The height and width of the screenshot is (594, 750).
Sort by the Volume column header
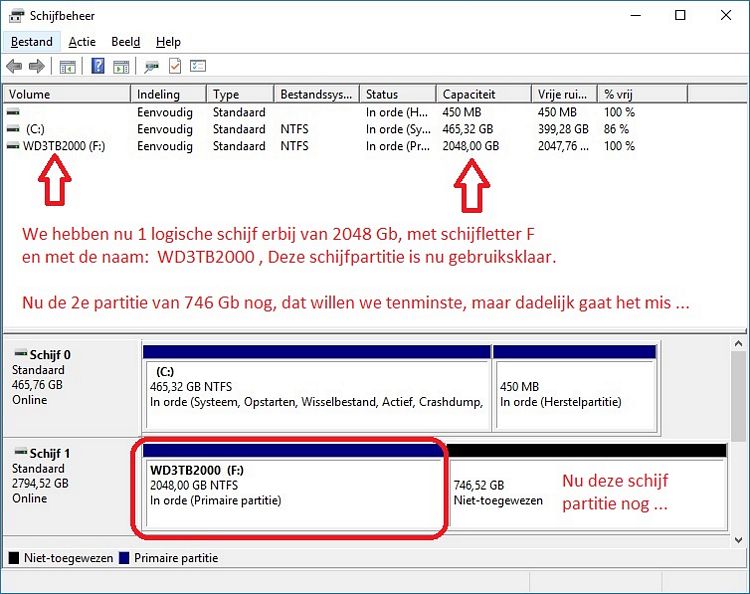click(x=67, y=94)
